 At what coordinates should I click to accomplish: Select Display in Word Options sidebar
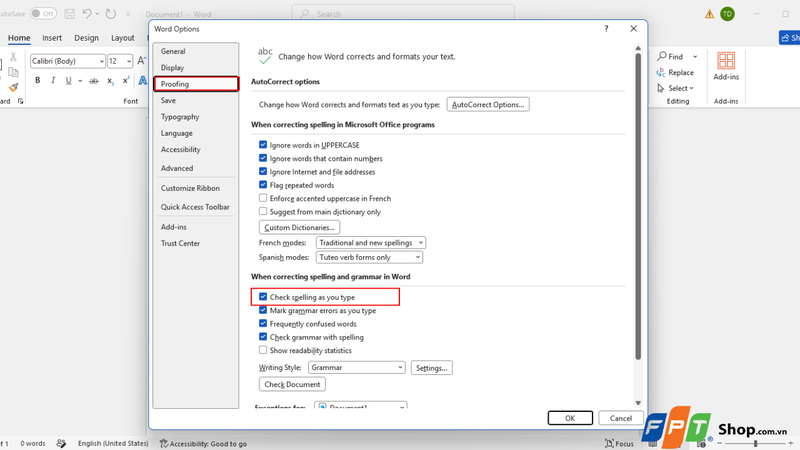click(196, 67)
